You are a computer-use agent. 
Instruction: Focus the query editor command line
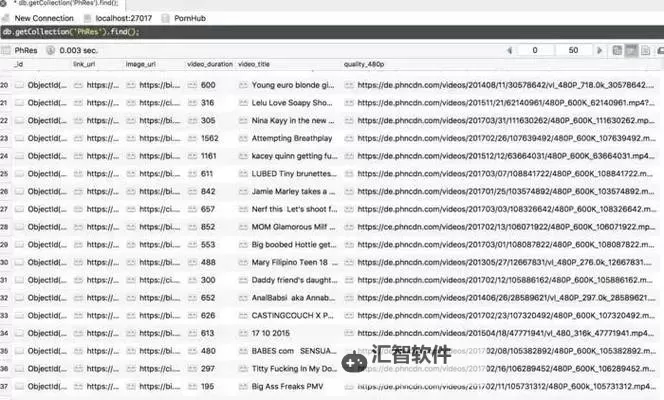pos(332,32)
